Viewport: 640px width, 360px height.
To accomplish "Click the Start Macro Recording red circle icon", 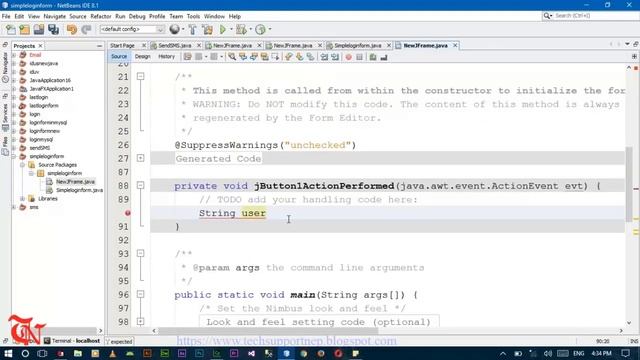I will 348,57.
